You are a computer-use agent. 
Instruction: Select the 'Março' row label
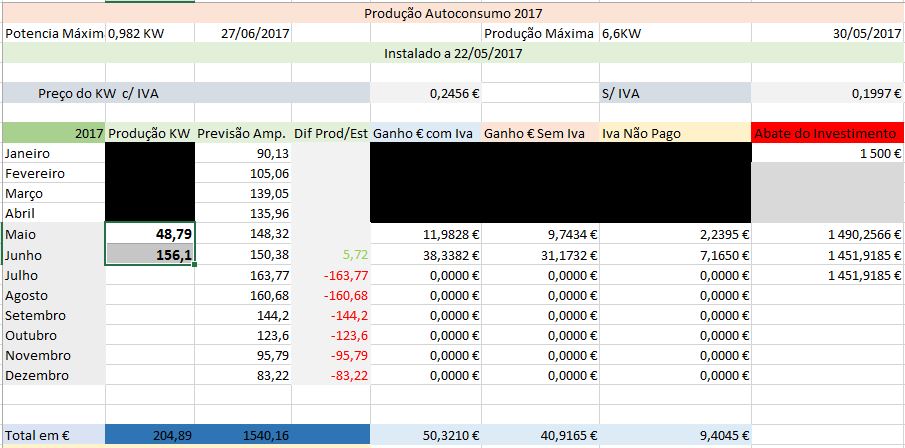point(54,193)
